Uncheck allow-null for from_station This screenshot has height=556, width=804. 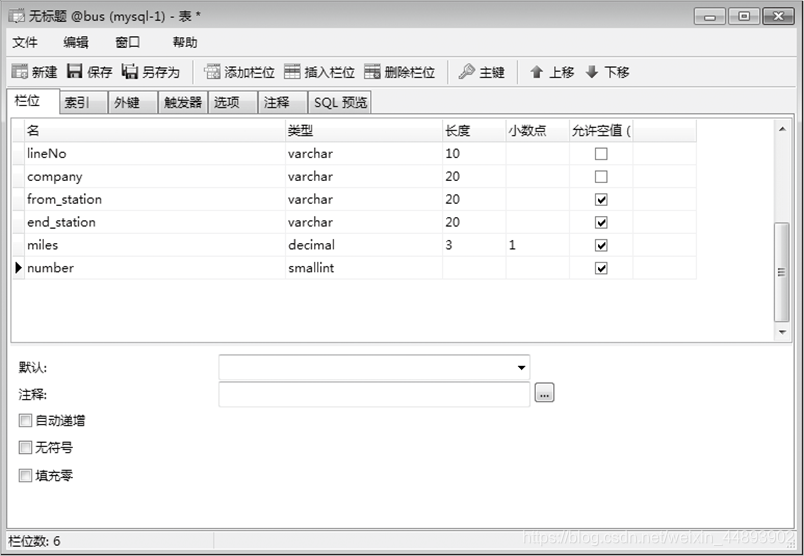(601, 200)
